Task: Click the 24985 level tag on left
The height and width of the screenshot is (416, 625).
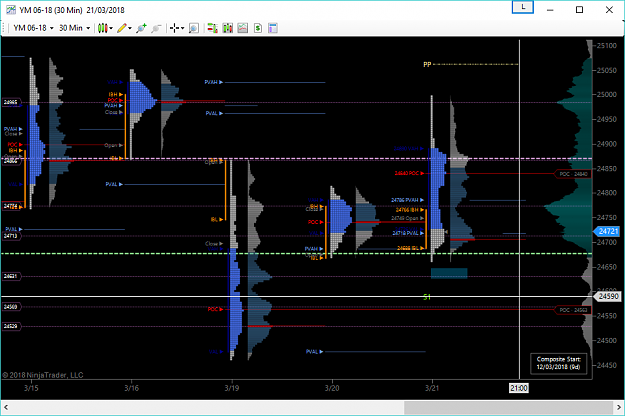Action: click(x=11, y=102)
